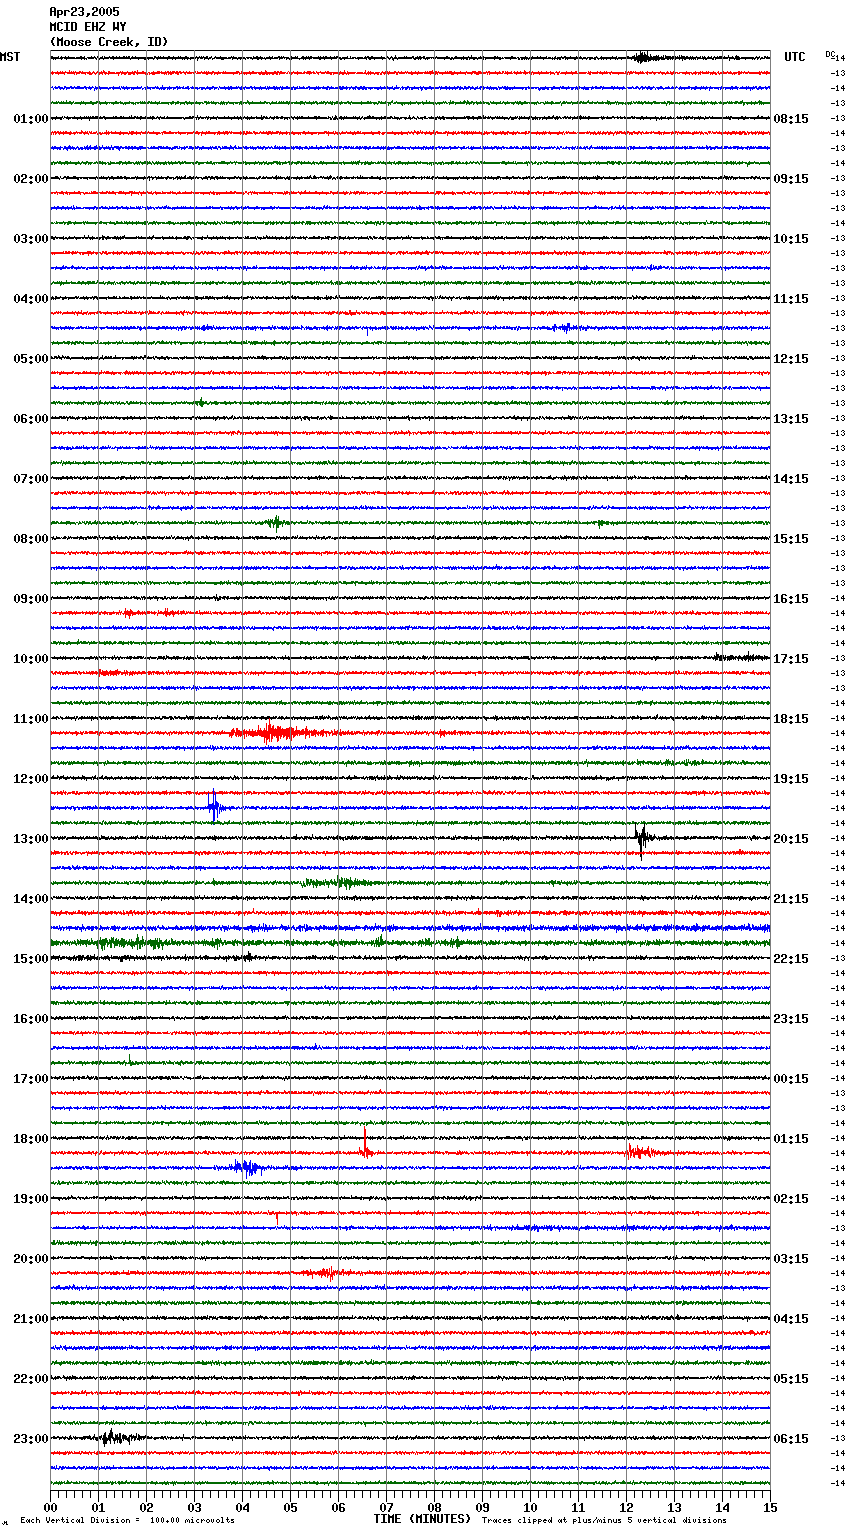Click the 13:15 UTC time label
The height and width of the screenshot is (1534, 850).
point(791,419)
